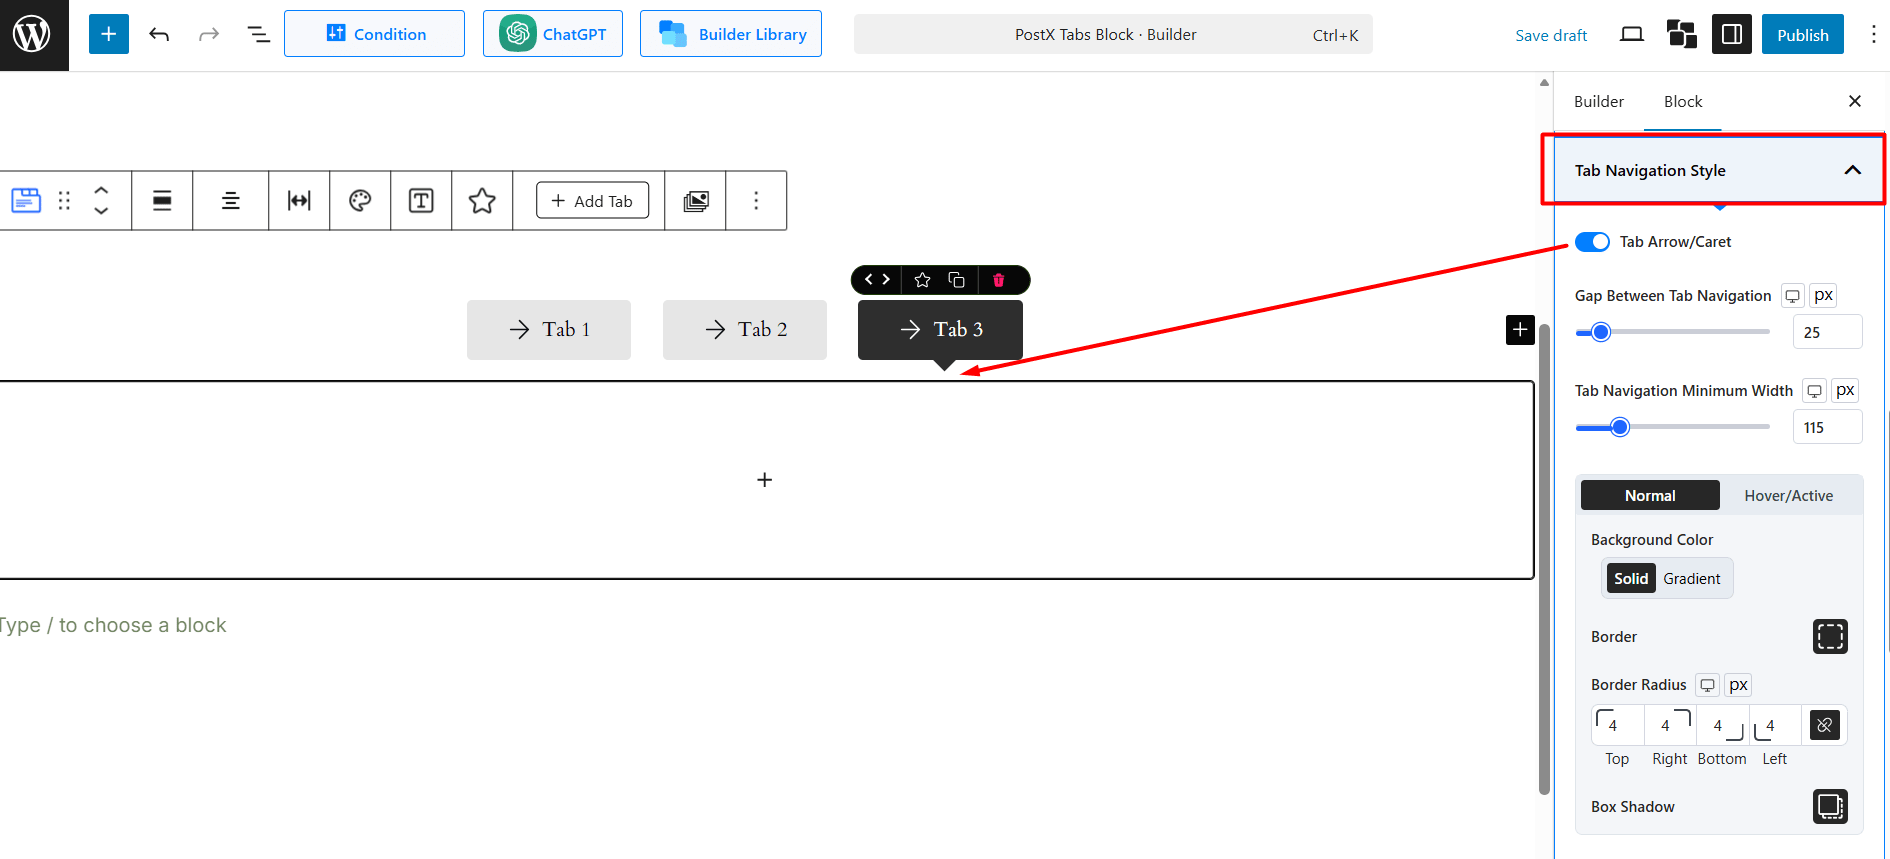Choose device for Tab Navigation Minimum Width
This screenshot has height=859, width=1890.
pyautogui.click(x=1814, y=391)
